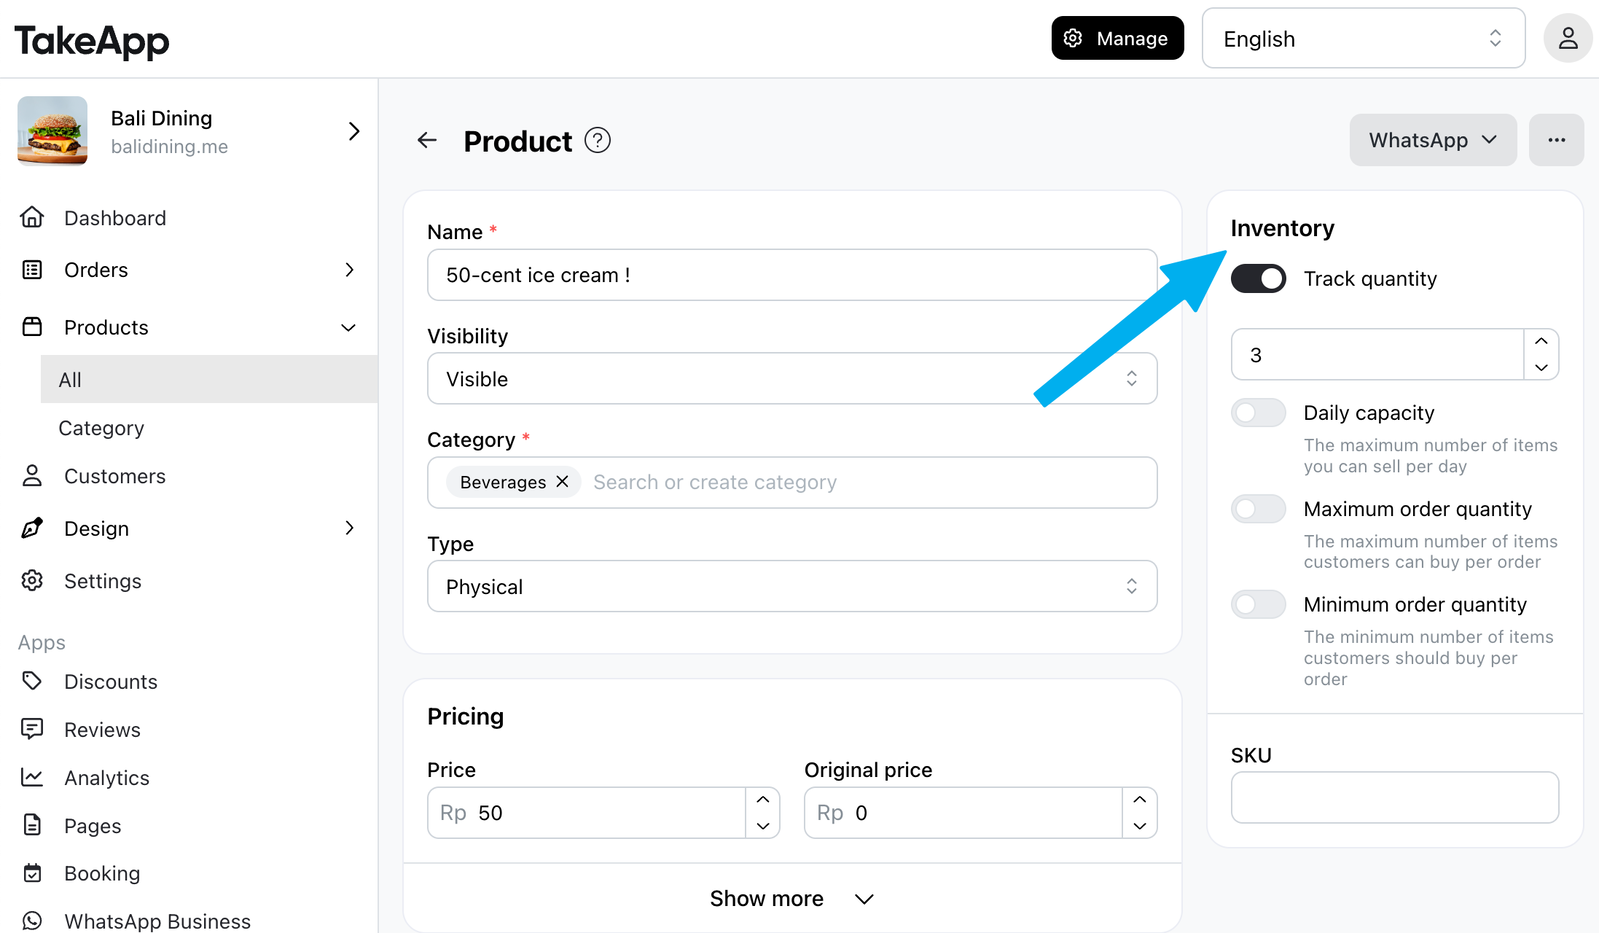This screenshot has height=933, width=1599.
Task: Open the Analytics chart icon
Action: pos(32,777)
